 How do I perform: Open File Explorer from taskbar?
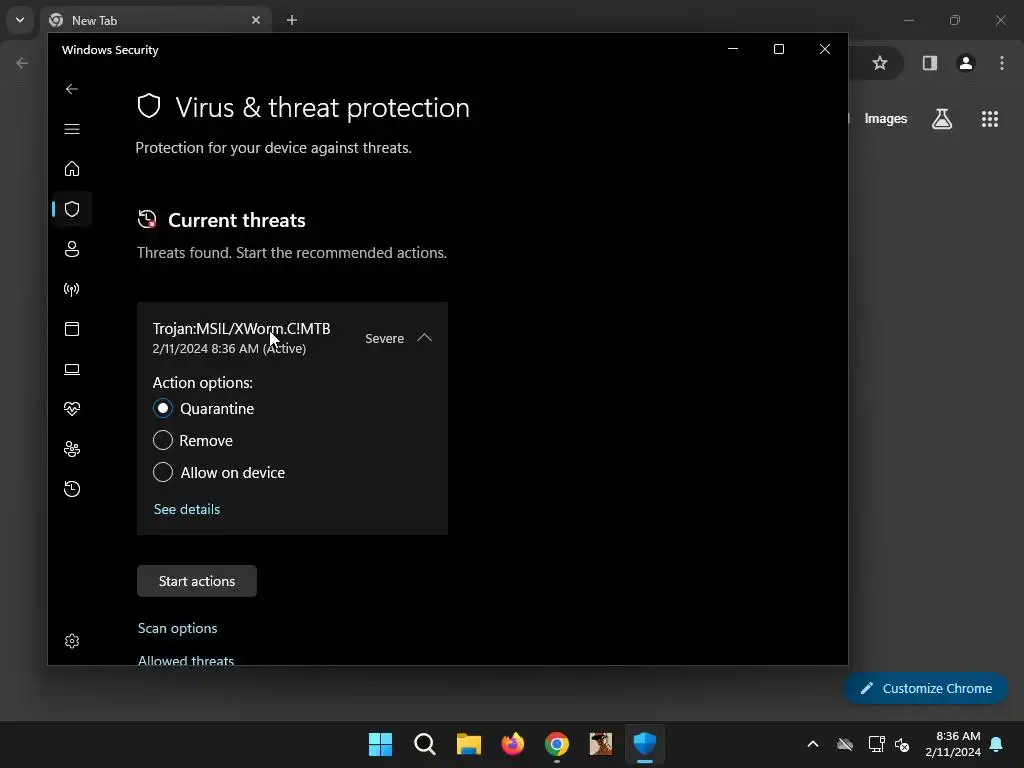click(x=469, y=744)
